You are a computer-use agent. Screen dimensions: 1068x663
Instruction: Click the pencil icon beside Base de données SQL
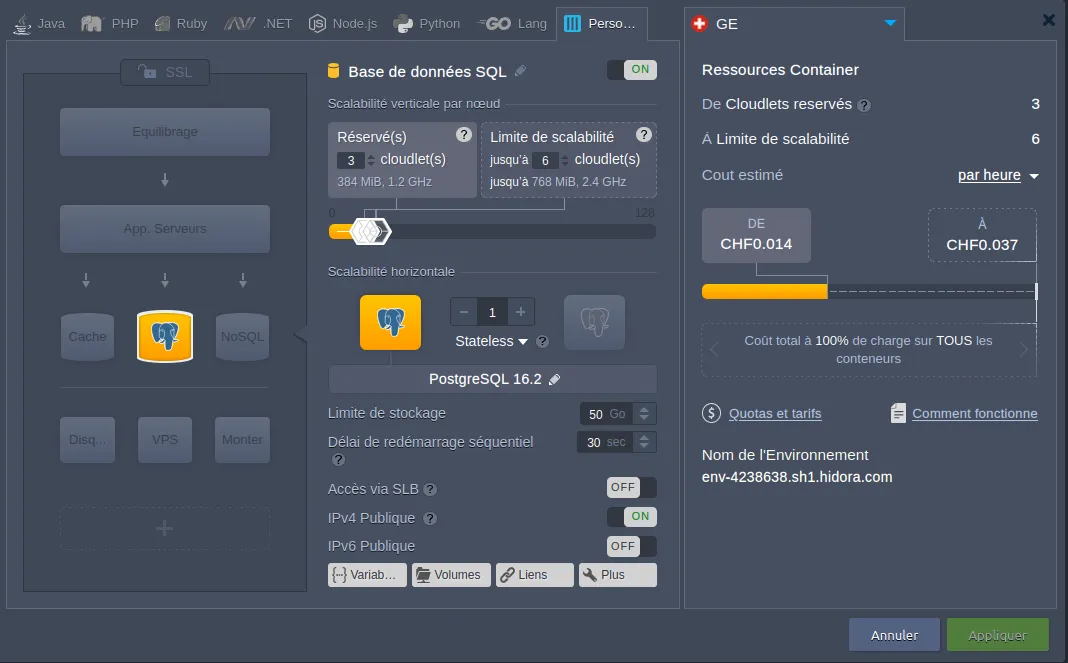[x=521, y=71]
